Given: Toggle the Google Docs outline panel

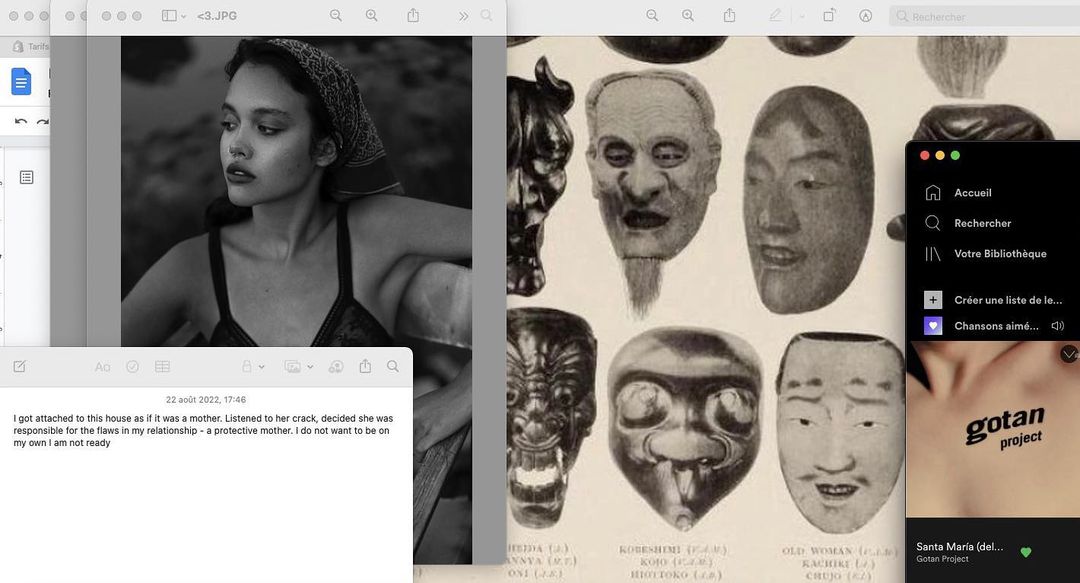Looking at the screenshot, I should (x=27, y=177).
